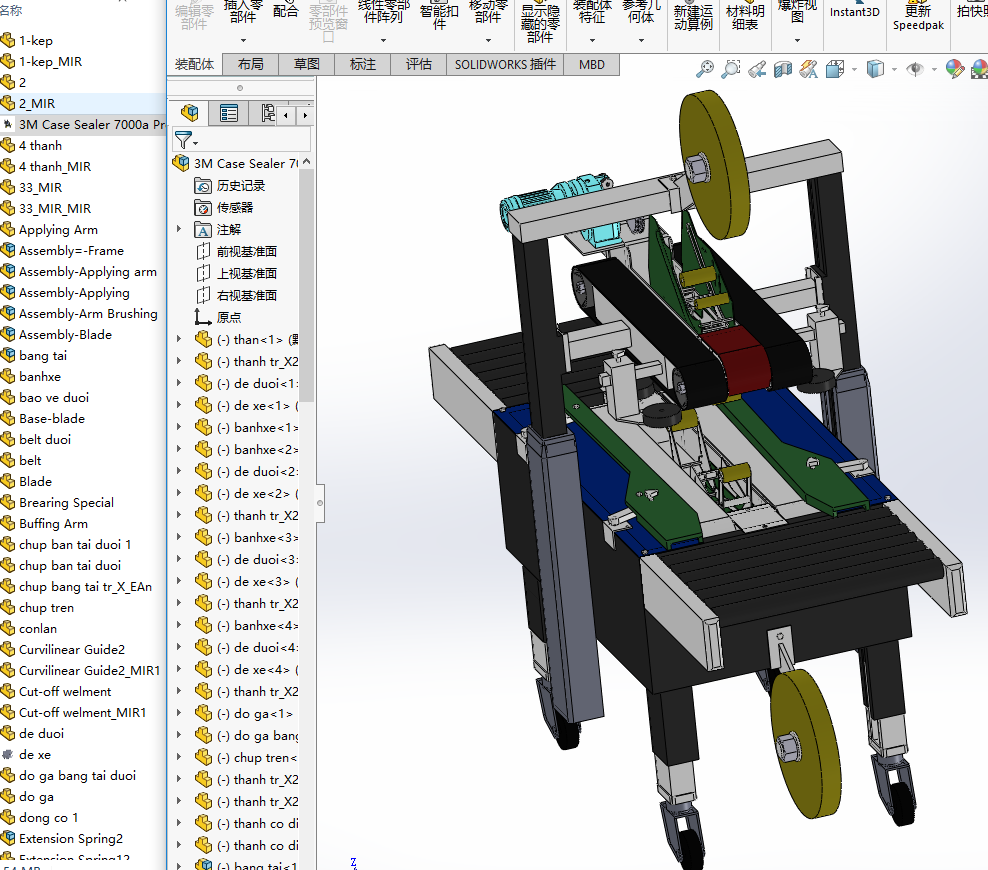988x870 pixels.
Task: Expand the 注解 folder in the tree
Action: [x=180, y=229]
